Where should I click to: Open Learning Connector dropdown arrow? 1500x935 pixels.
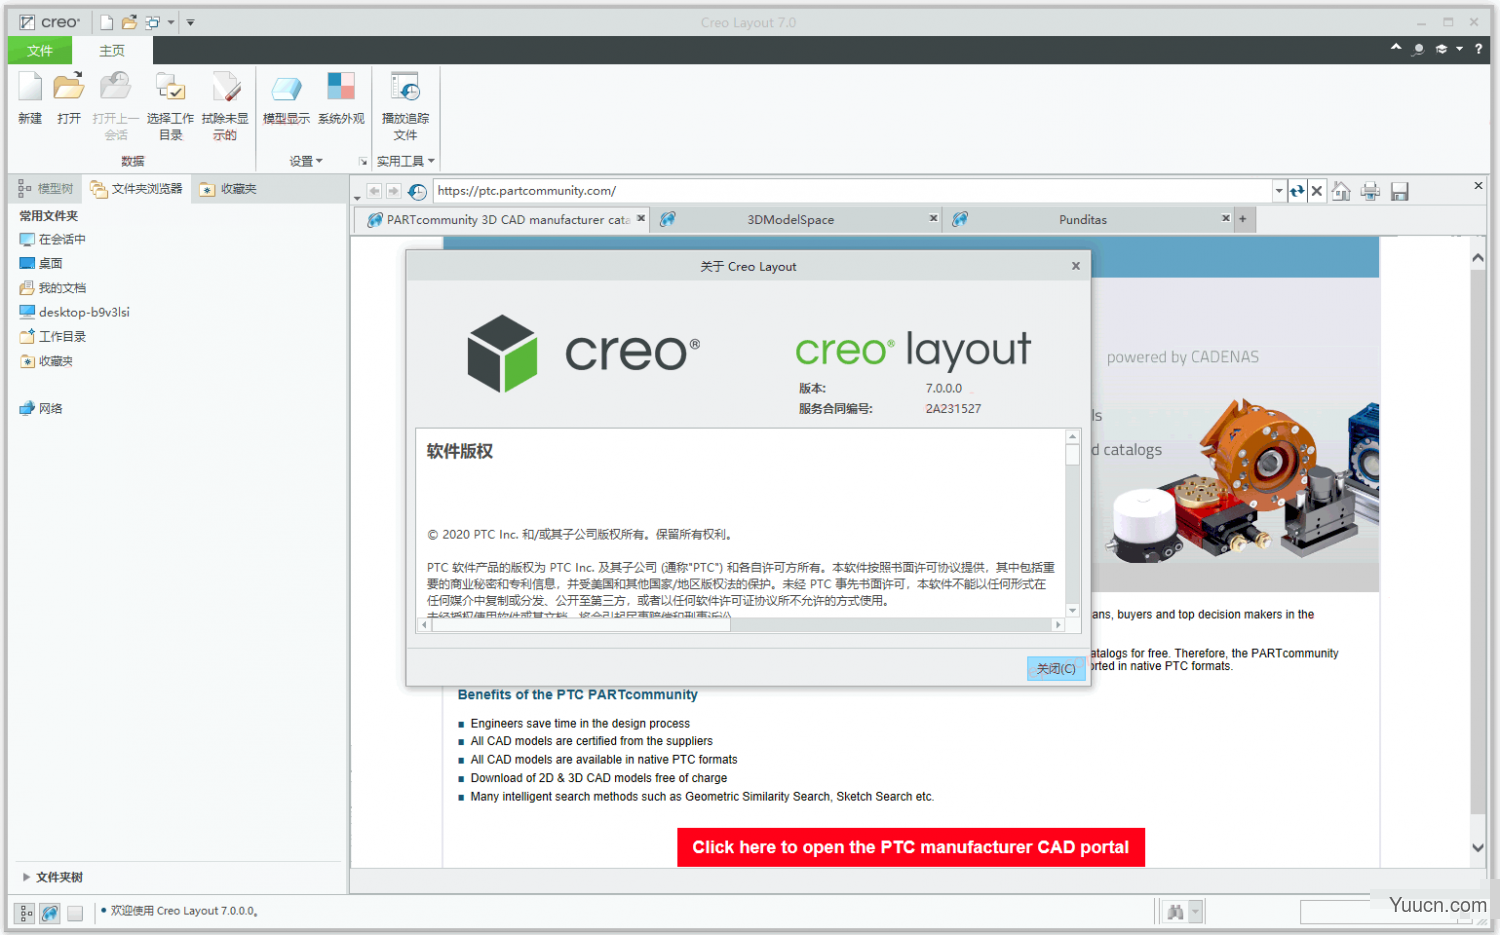(1459, 49)
